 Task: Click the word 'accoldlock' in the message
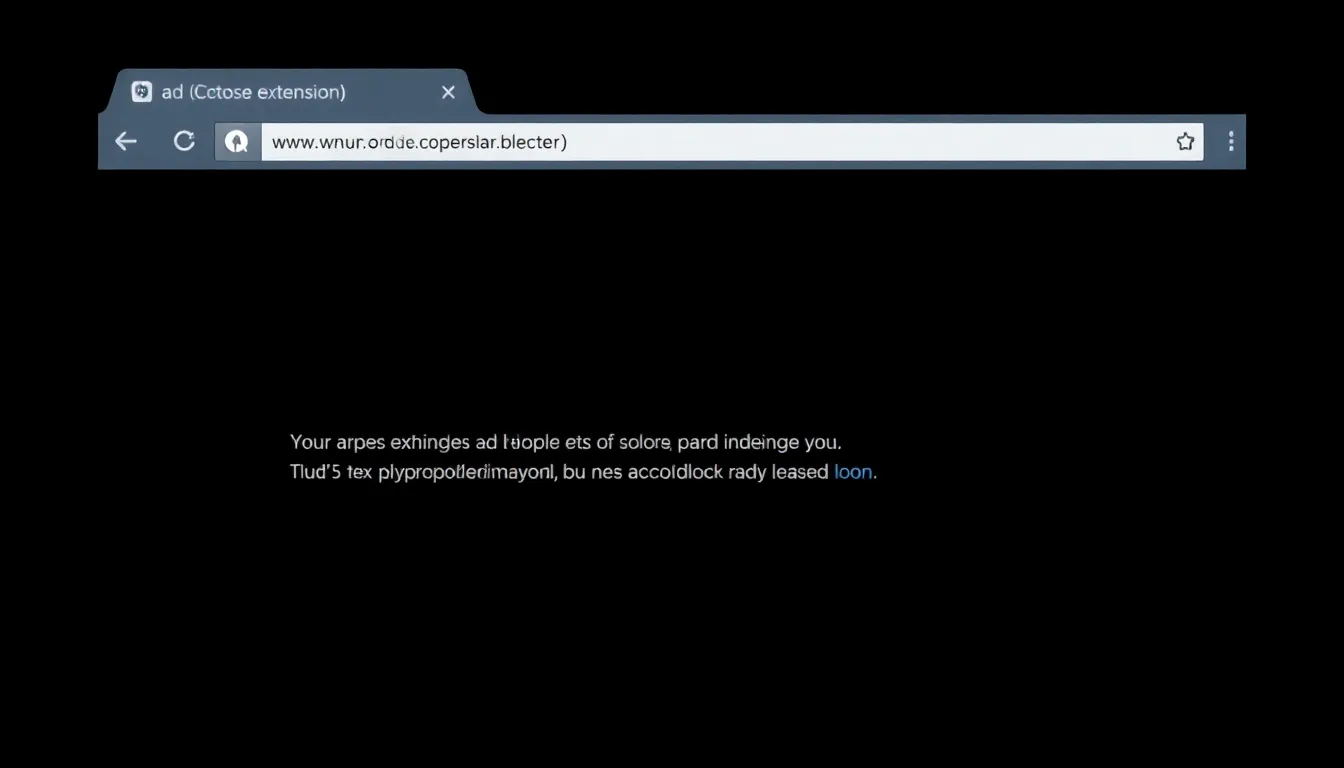pyautogui.click(x=675, y=472)
